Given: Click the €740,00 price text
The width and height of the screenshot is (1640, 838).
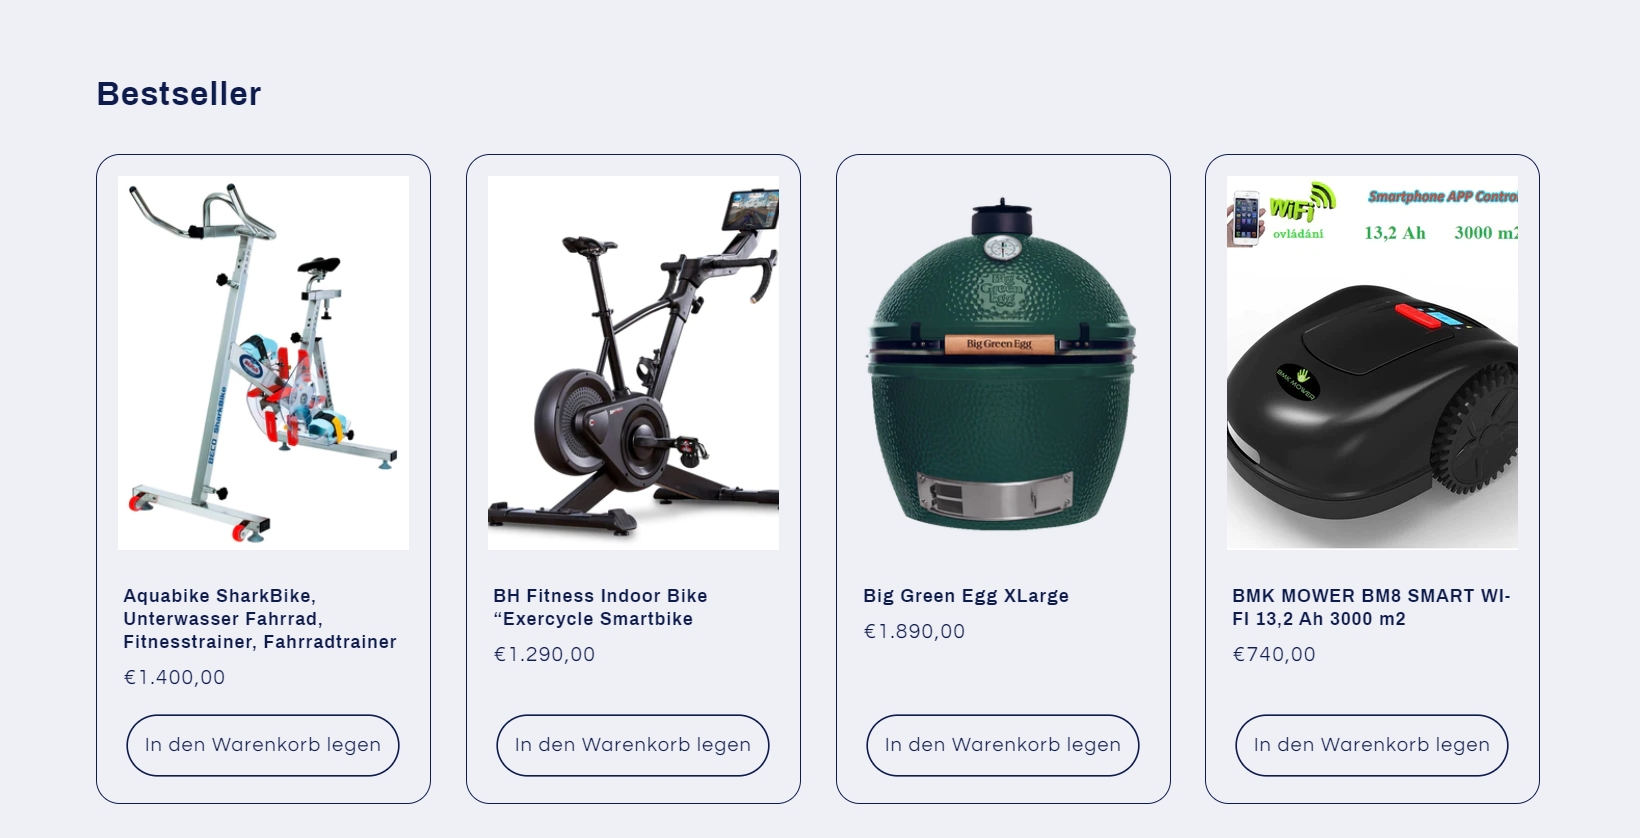Looking at the screenshot, I should click(1274, 654).
